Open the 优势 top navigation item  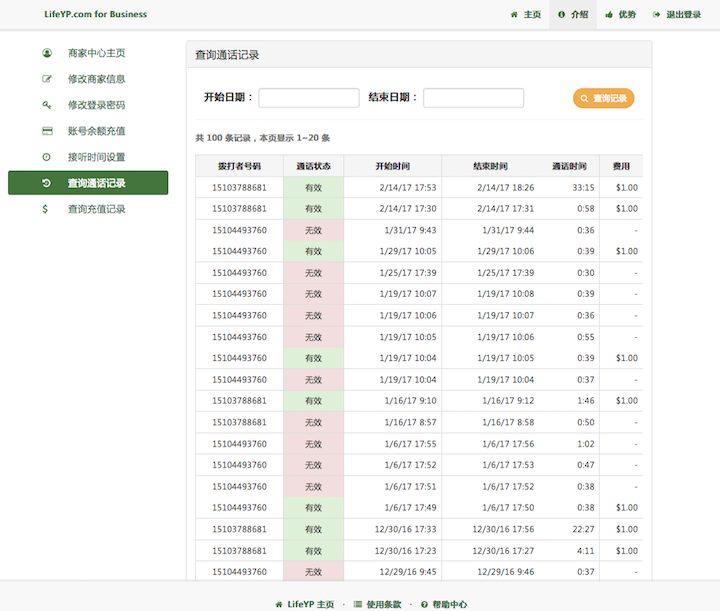pos(621,15)
